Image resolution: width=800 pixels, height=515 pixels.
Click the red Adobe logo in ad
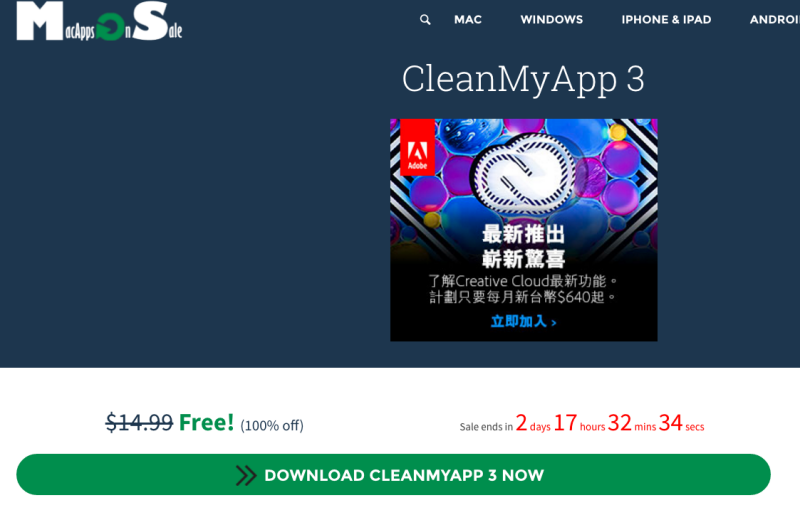(x=417, y=148)
